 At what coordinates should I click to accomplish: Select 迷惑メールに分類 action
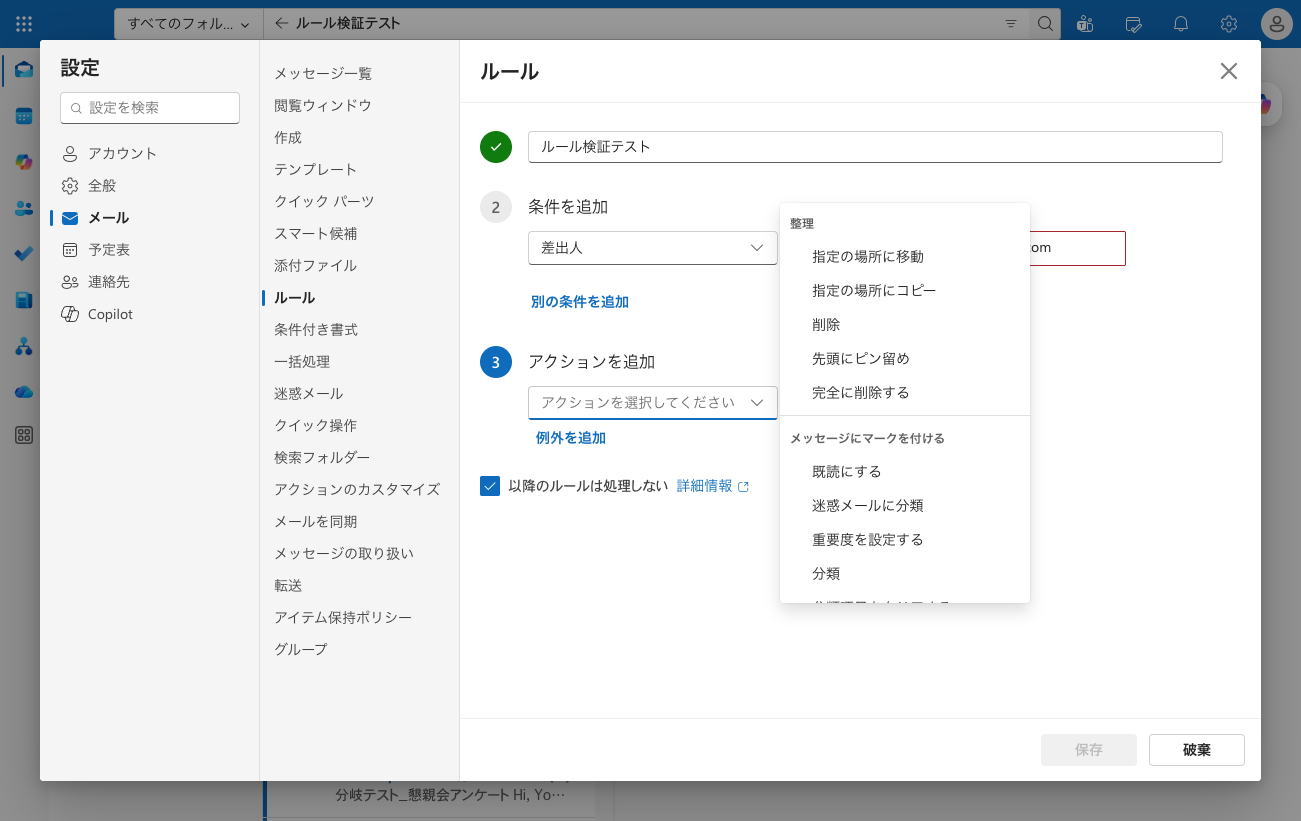click(905, 506)
